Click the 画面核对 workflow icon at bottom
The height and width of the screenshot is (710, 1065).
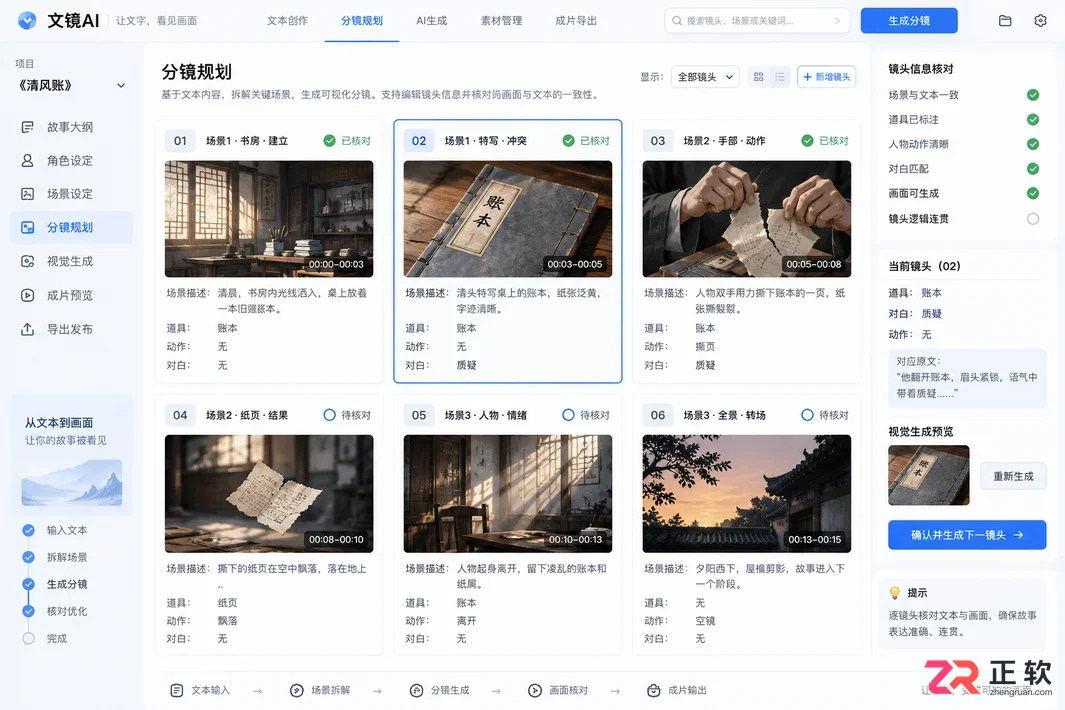pos(535,690)
